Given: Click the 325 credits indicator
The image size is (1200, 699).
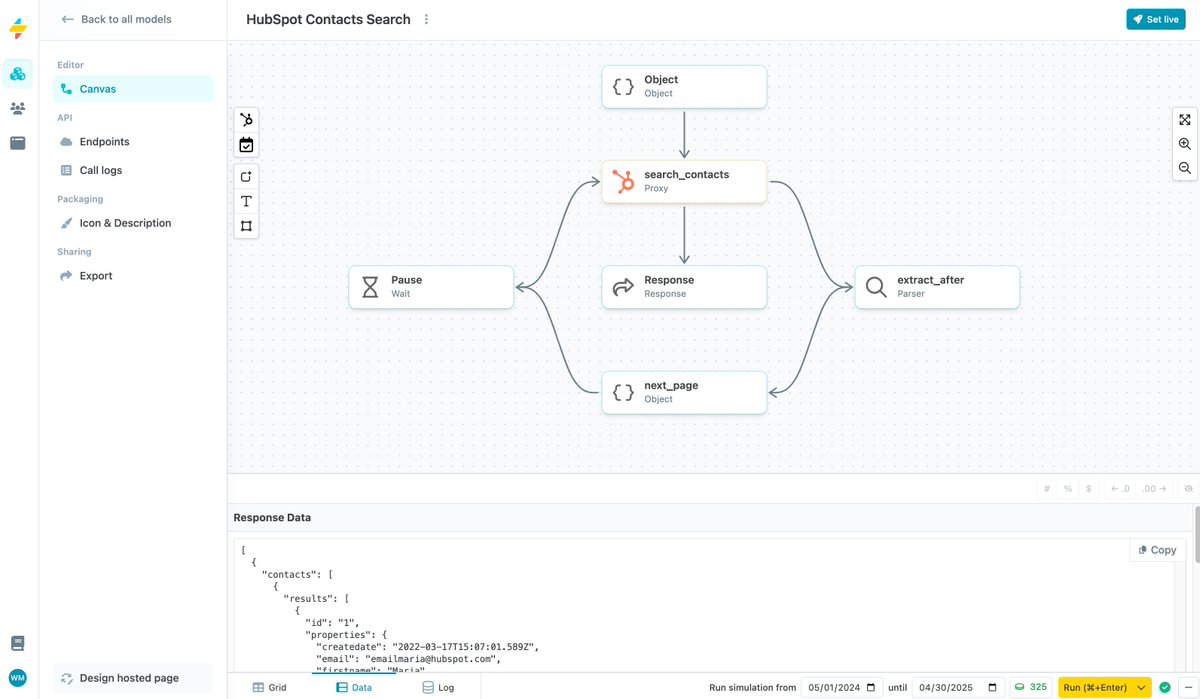Looking at the screenshot, I should [x=1031, y=688].
